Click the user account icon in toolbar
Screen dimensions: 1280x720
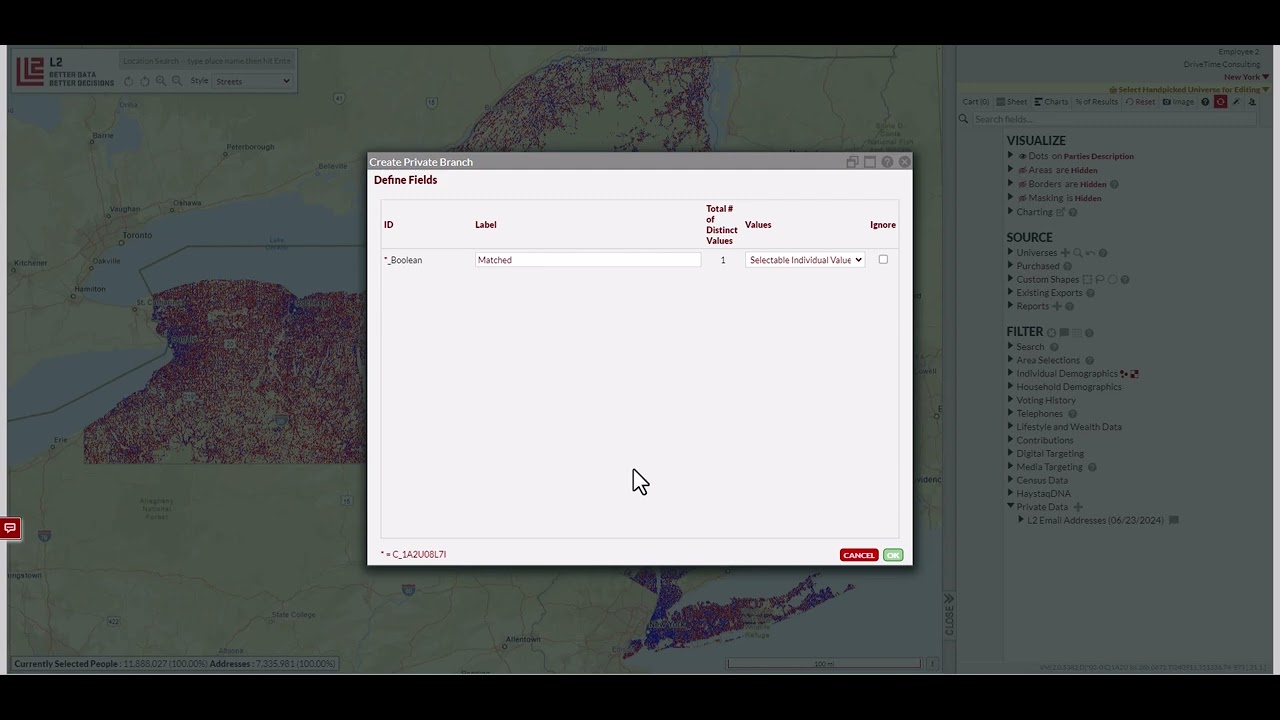pos(1252,102)
